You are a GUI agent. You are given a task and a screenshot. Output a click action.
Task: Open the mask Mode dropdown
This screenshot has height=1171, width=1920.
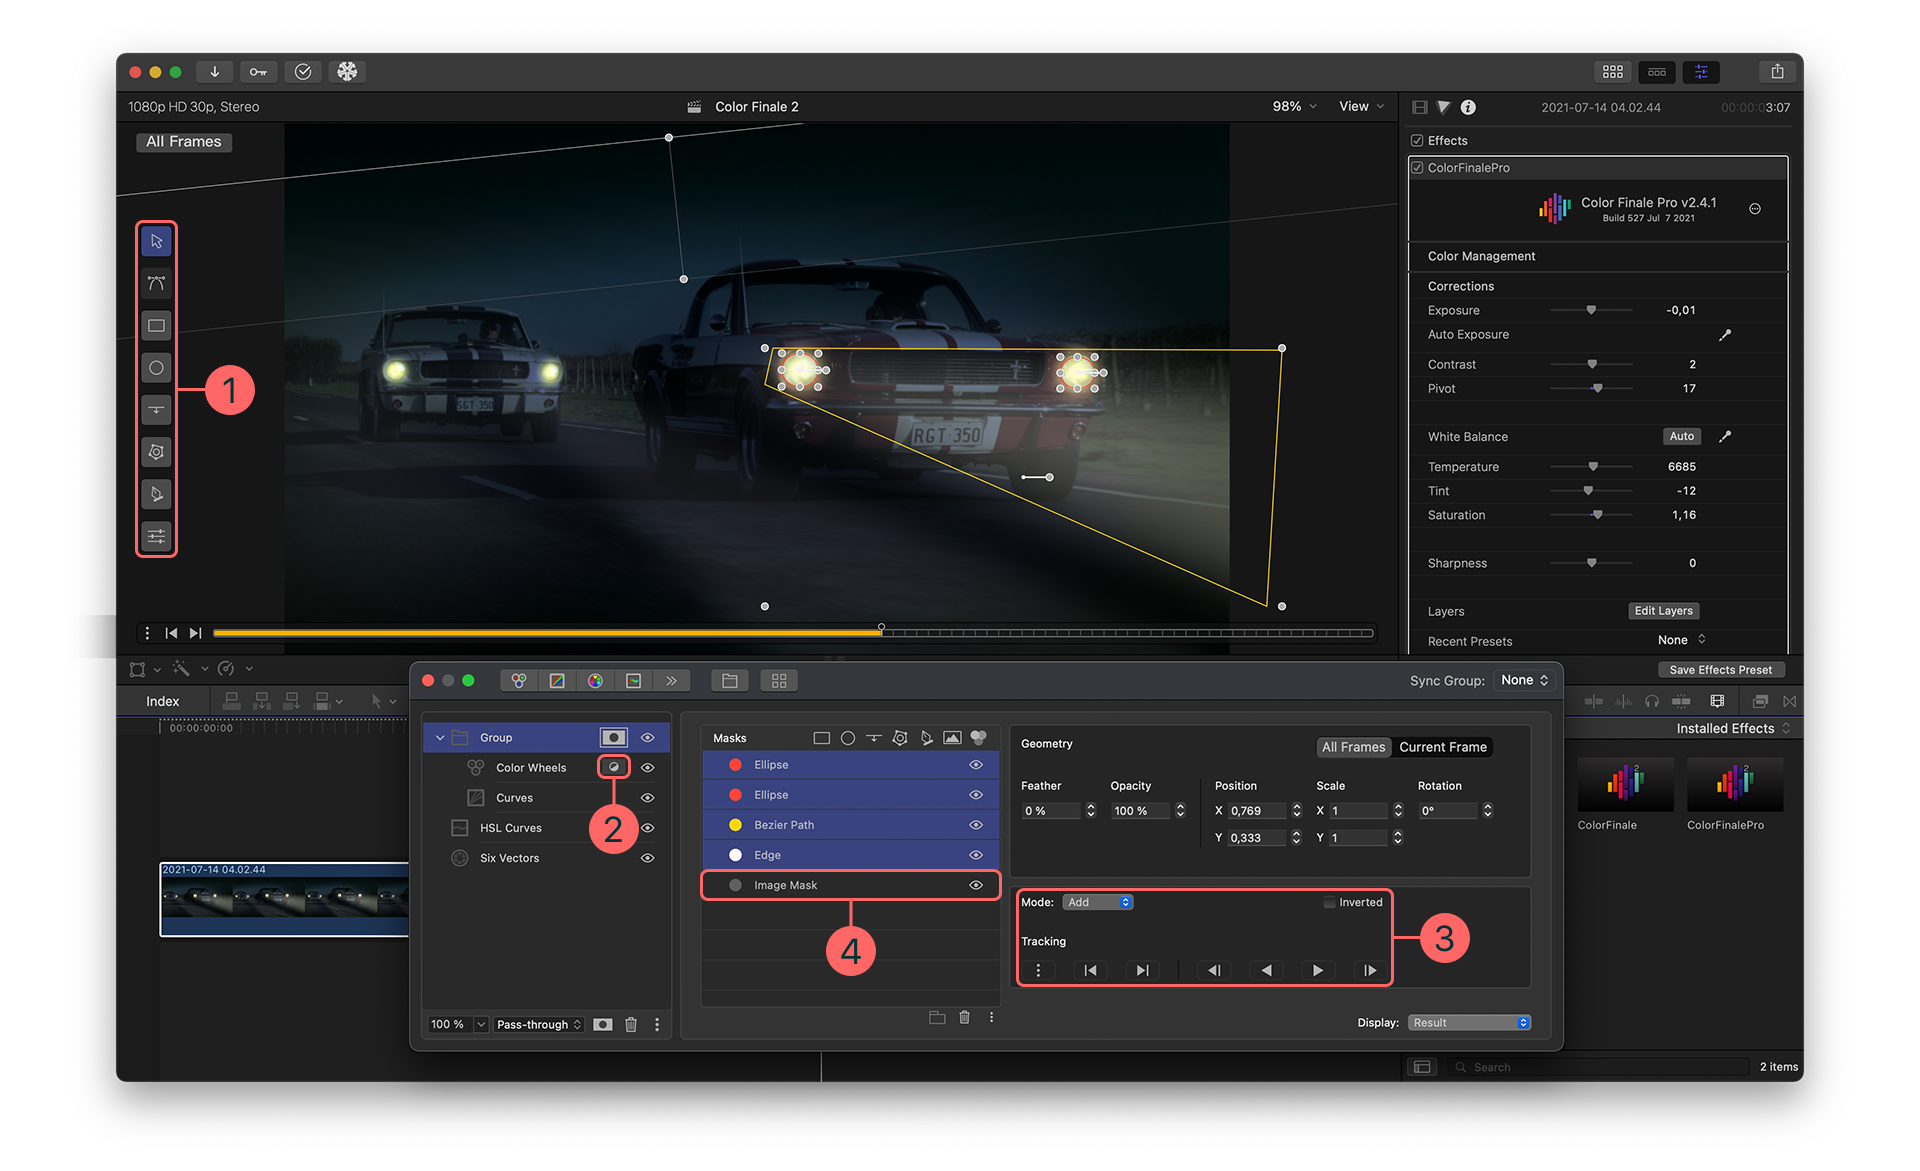(1097, 902)
